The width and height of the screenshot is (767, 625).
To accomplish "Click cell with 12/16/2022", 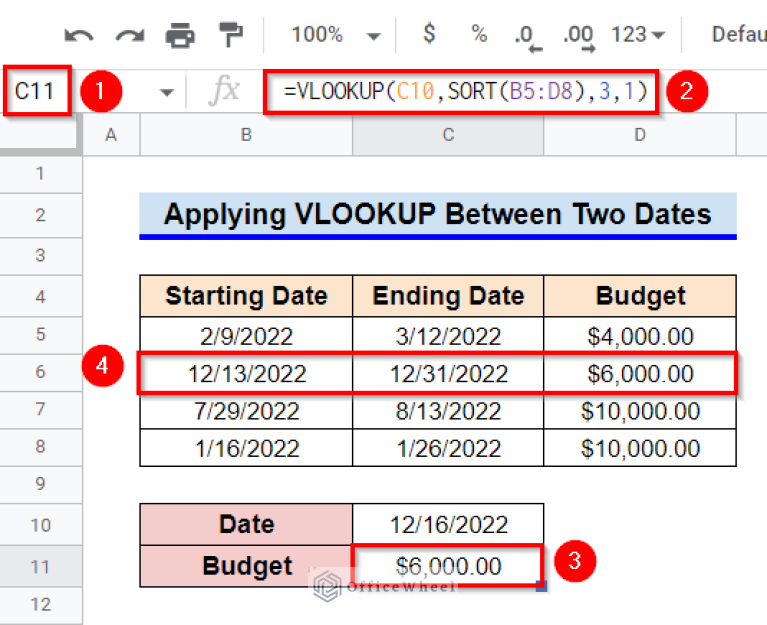I will tap(448, 524).
